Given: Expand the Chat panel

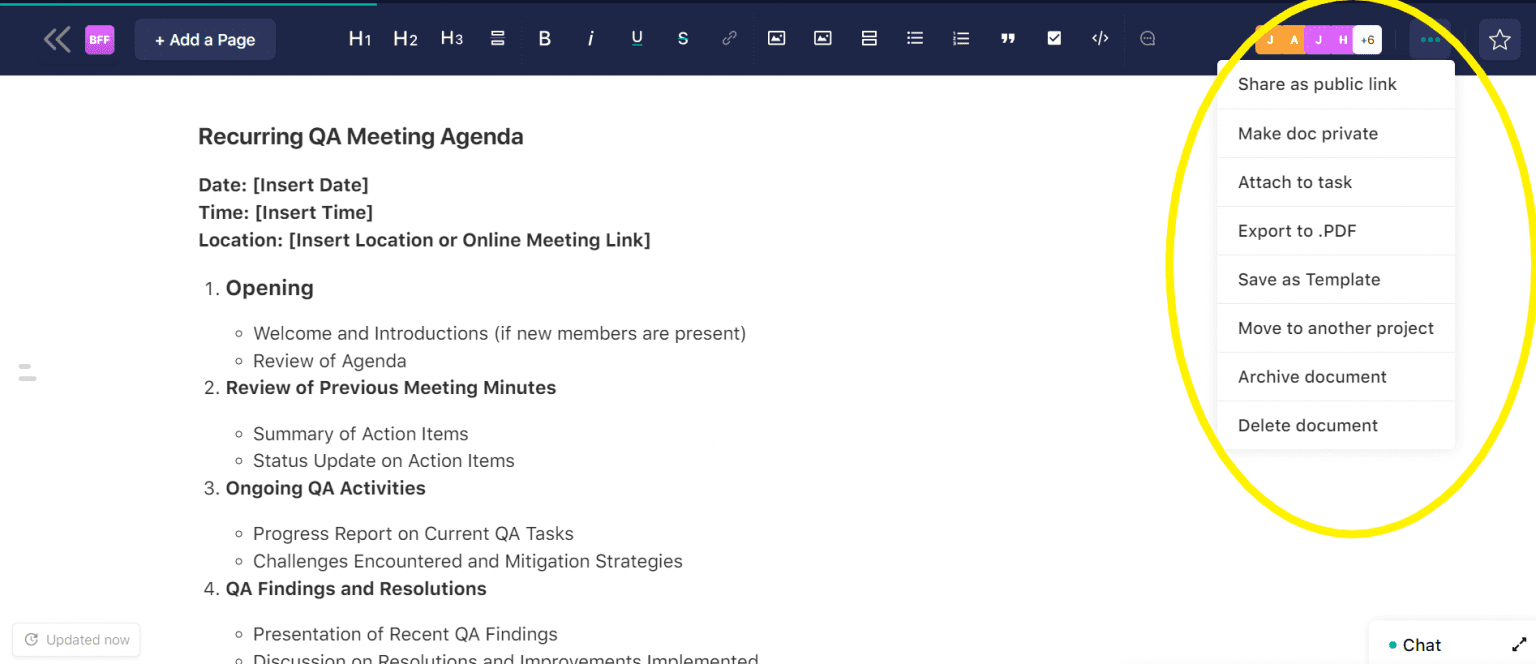Looking at the screenshot, I should tap(1520, 644).
